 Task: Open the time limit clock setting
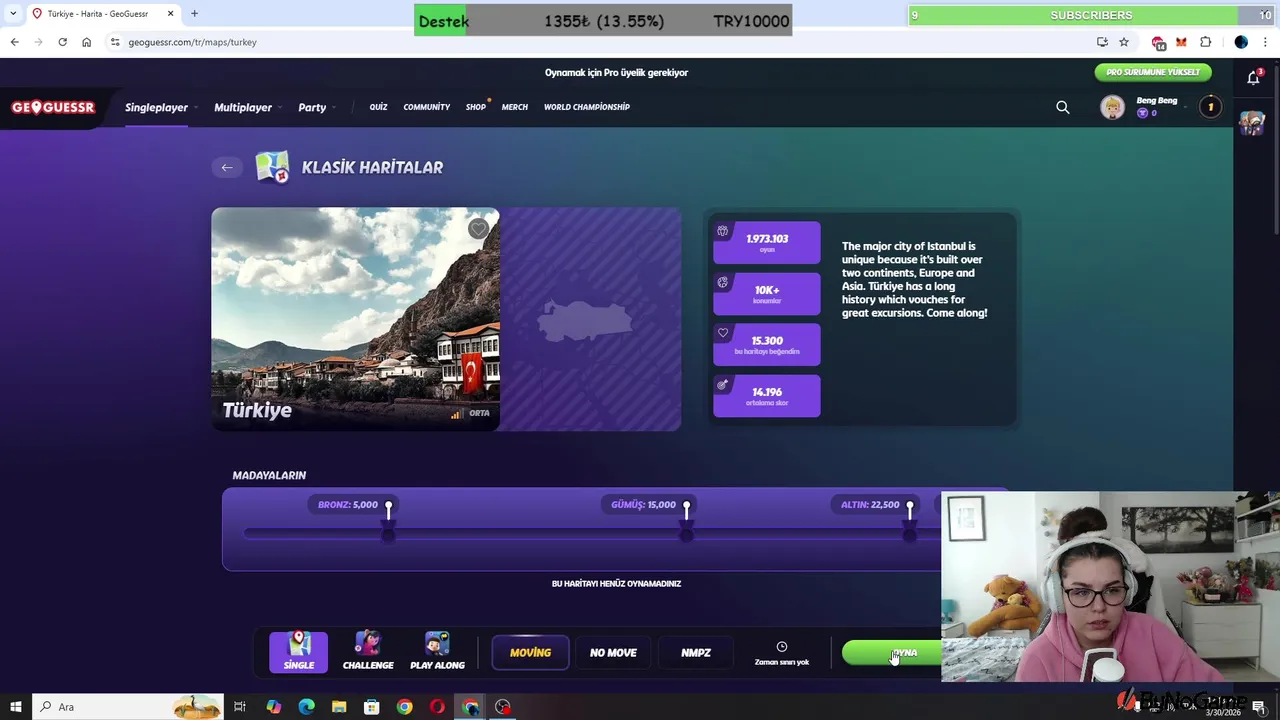[x=782, y=653]
